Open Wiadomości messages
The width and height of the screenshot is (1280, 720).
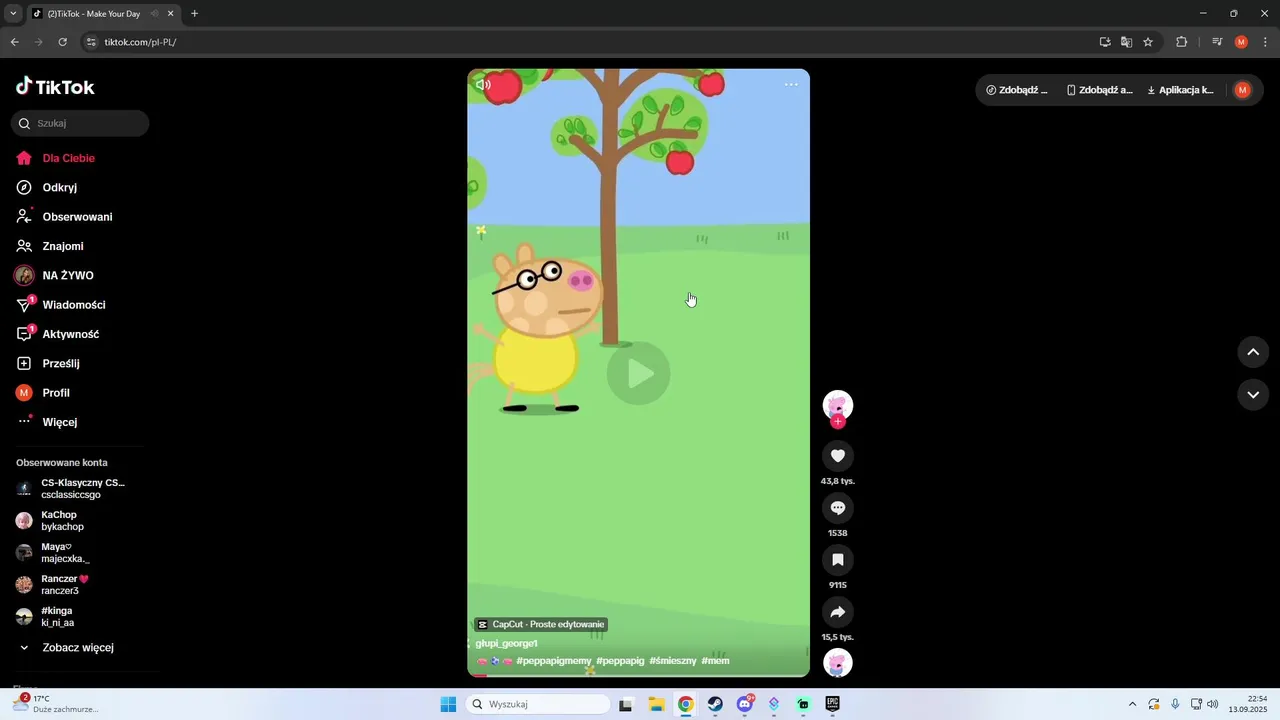click(x=73, y=305)
